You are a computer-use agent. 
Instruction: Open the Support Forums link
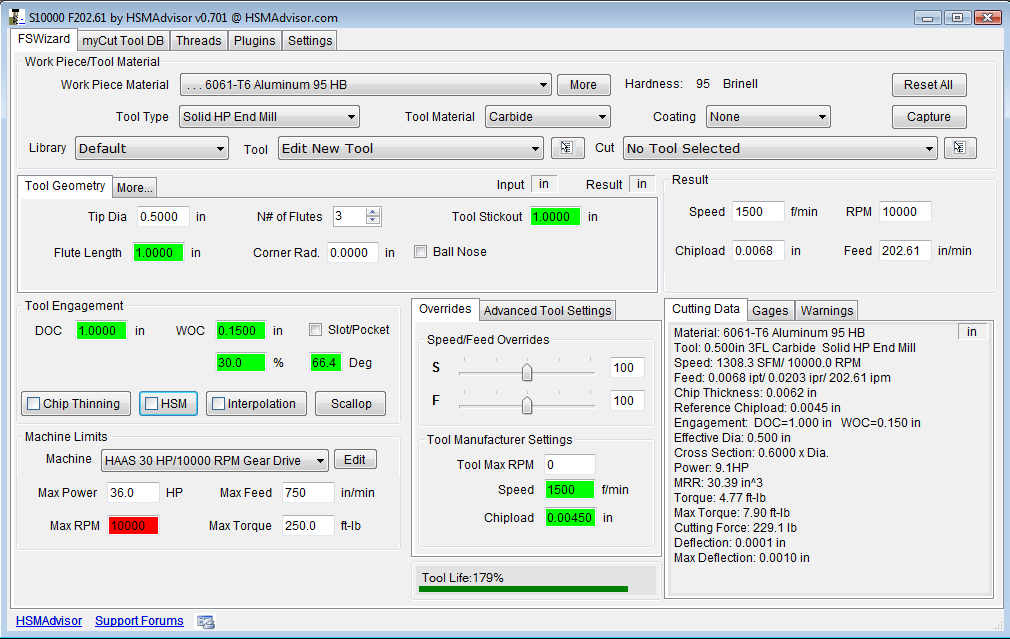click(x=139, y=621)
